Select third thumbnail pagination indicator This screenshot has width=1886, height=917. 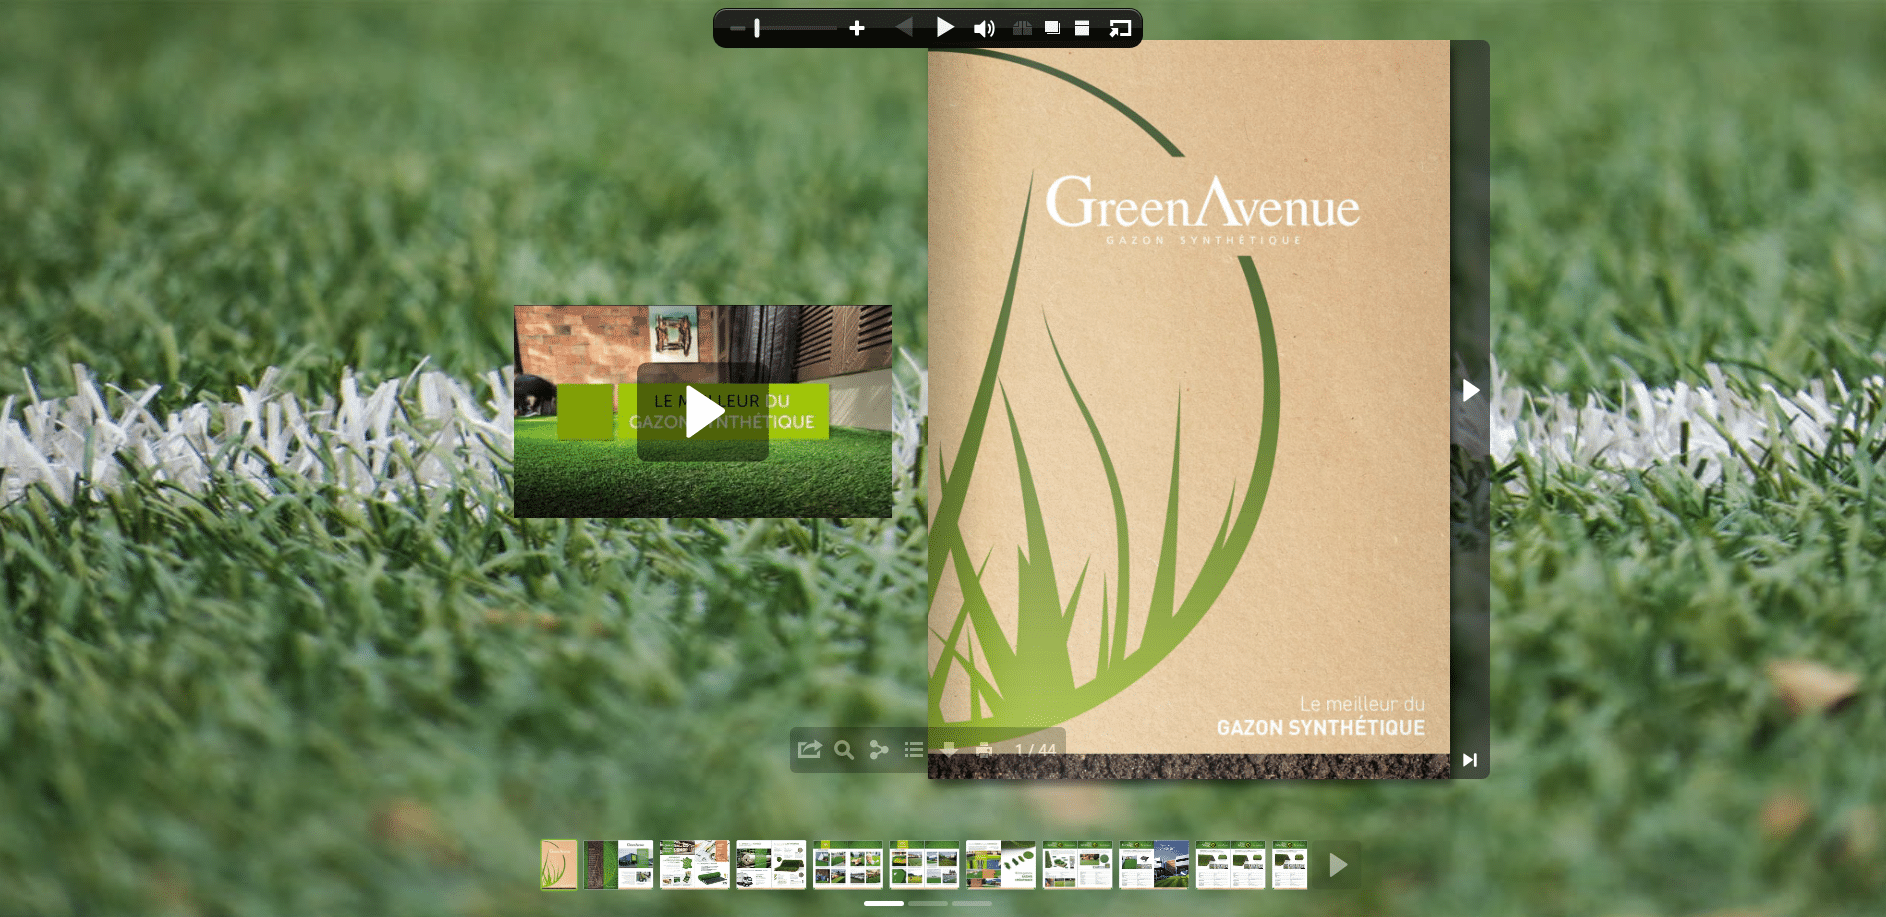tap(972, 903)
